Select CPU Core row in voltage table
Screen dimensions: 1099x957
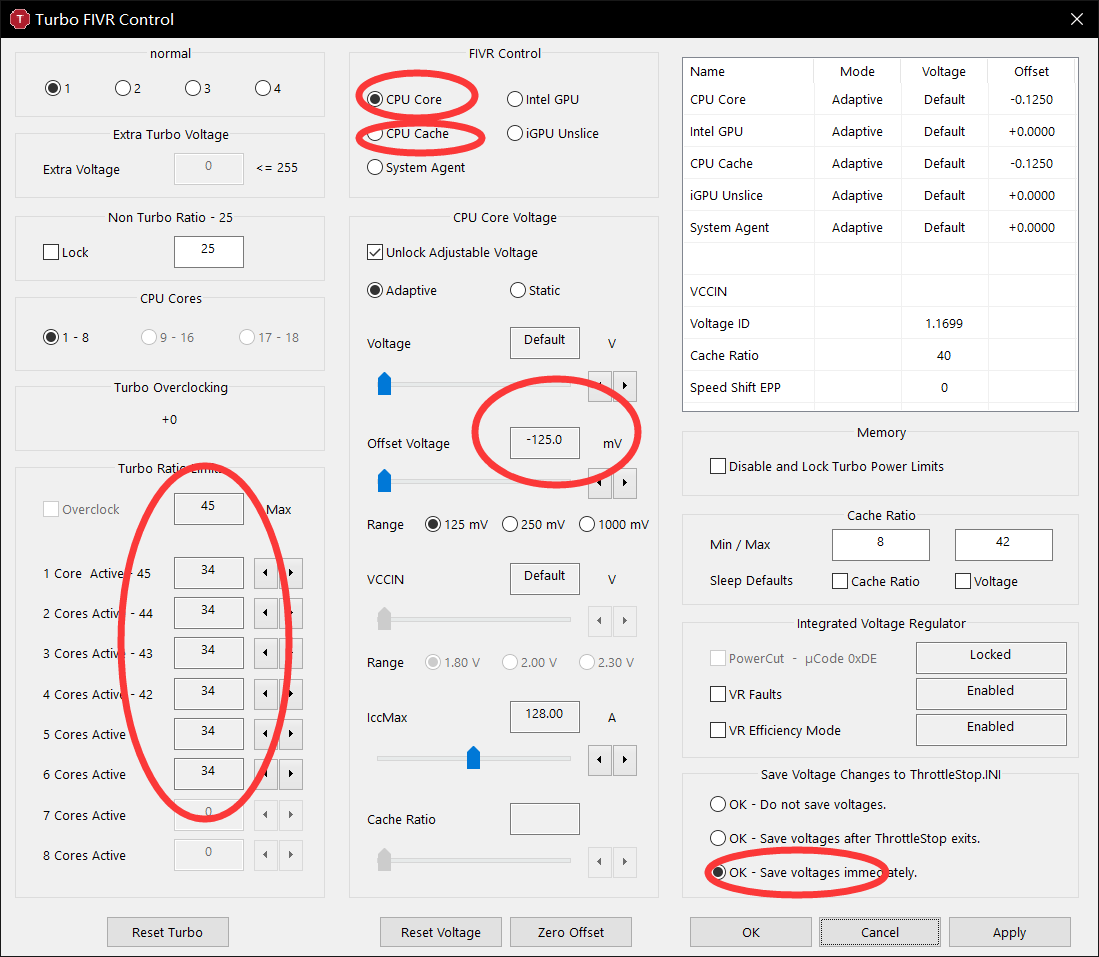[879, 100]
